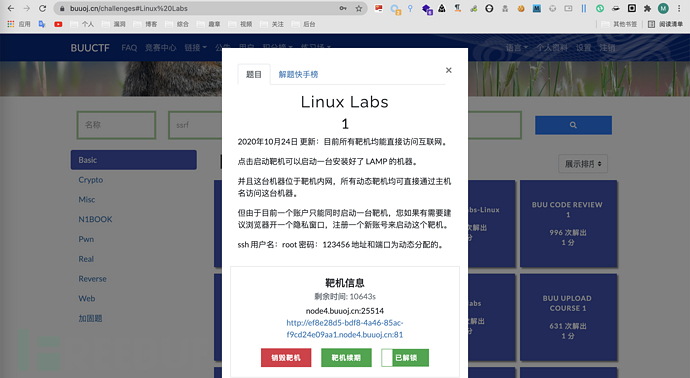The height and width of the screenshot is (378, 690).
Task: Select the Reverse category
Action: (x=92, y=279)
